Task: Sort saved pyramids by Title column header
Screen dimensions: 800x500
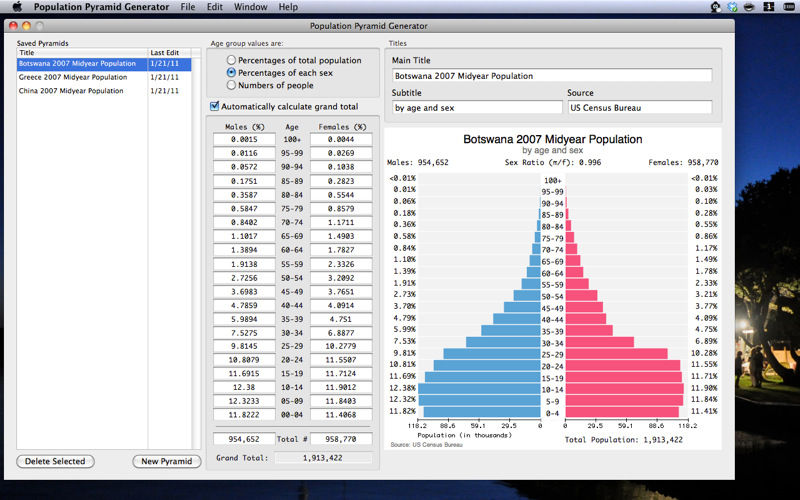Action: click(82, 53)
